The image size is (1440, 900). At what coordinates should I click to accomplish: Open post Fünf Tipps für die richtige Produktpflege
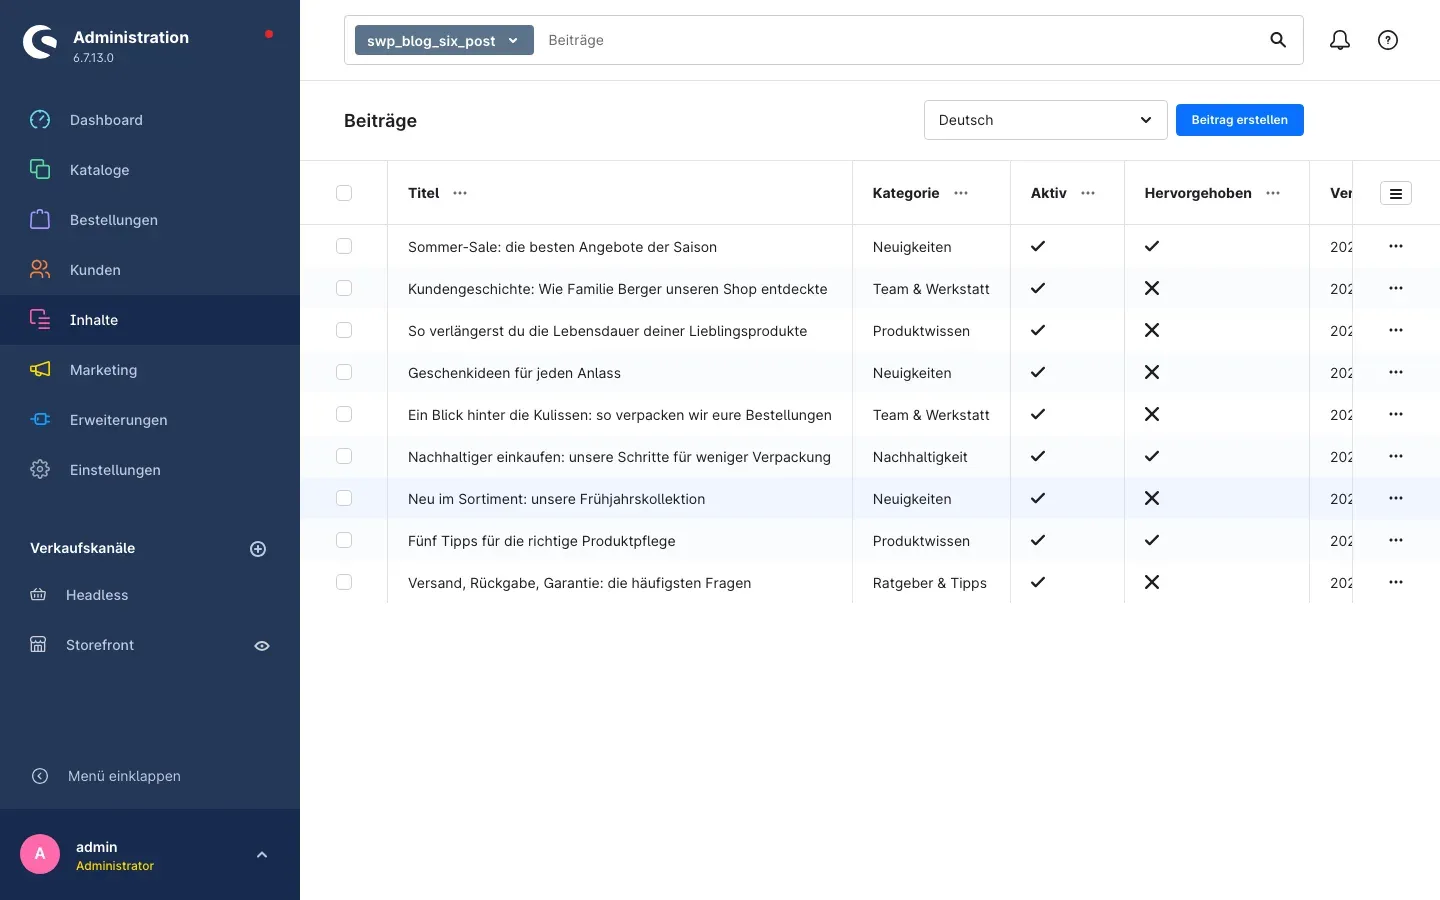coord(541,541)
